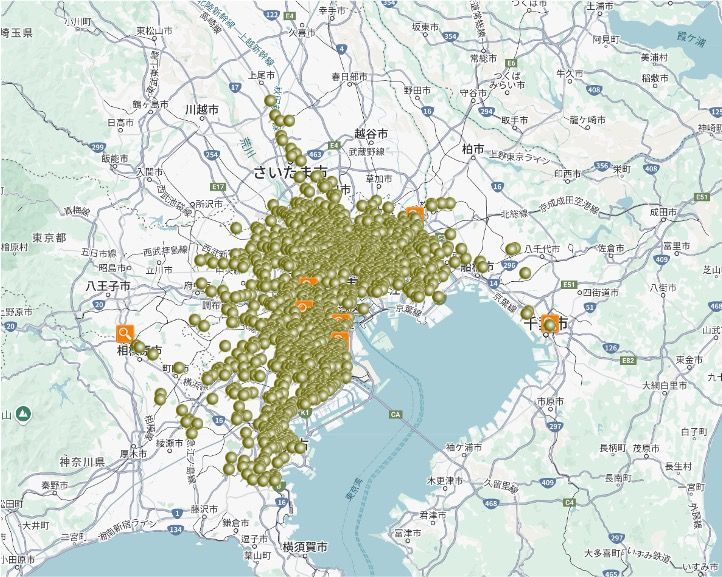Click the 川越市 city label
Screen dimensions: 722x577
(x=202, y=110)
